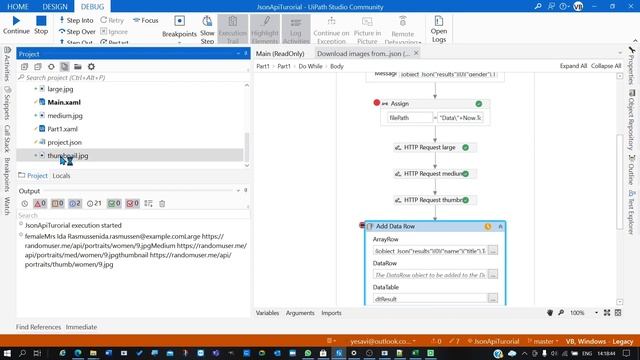Toggle Show All Files icon in Project panel
The width and height of the screenshot is (640, 360).
pyautogui.click(x=64, y=67)
